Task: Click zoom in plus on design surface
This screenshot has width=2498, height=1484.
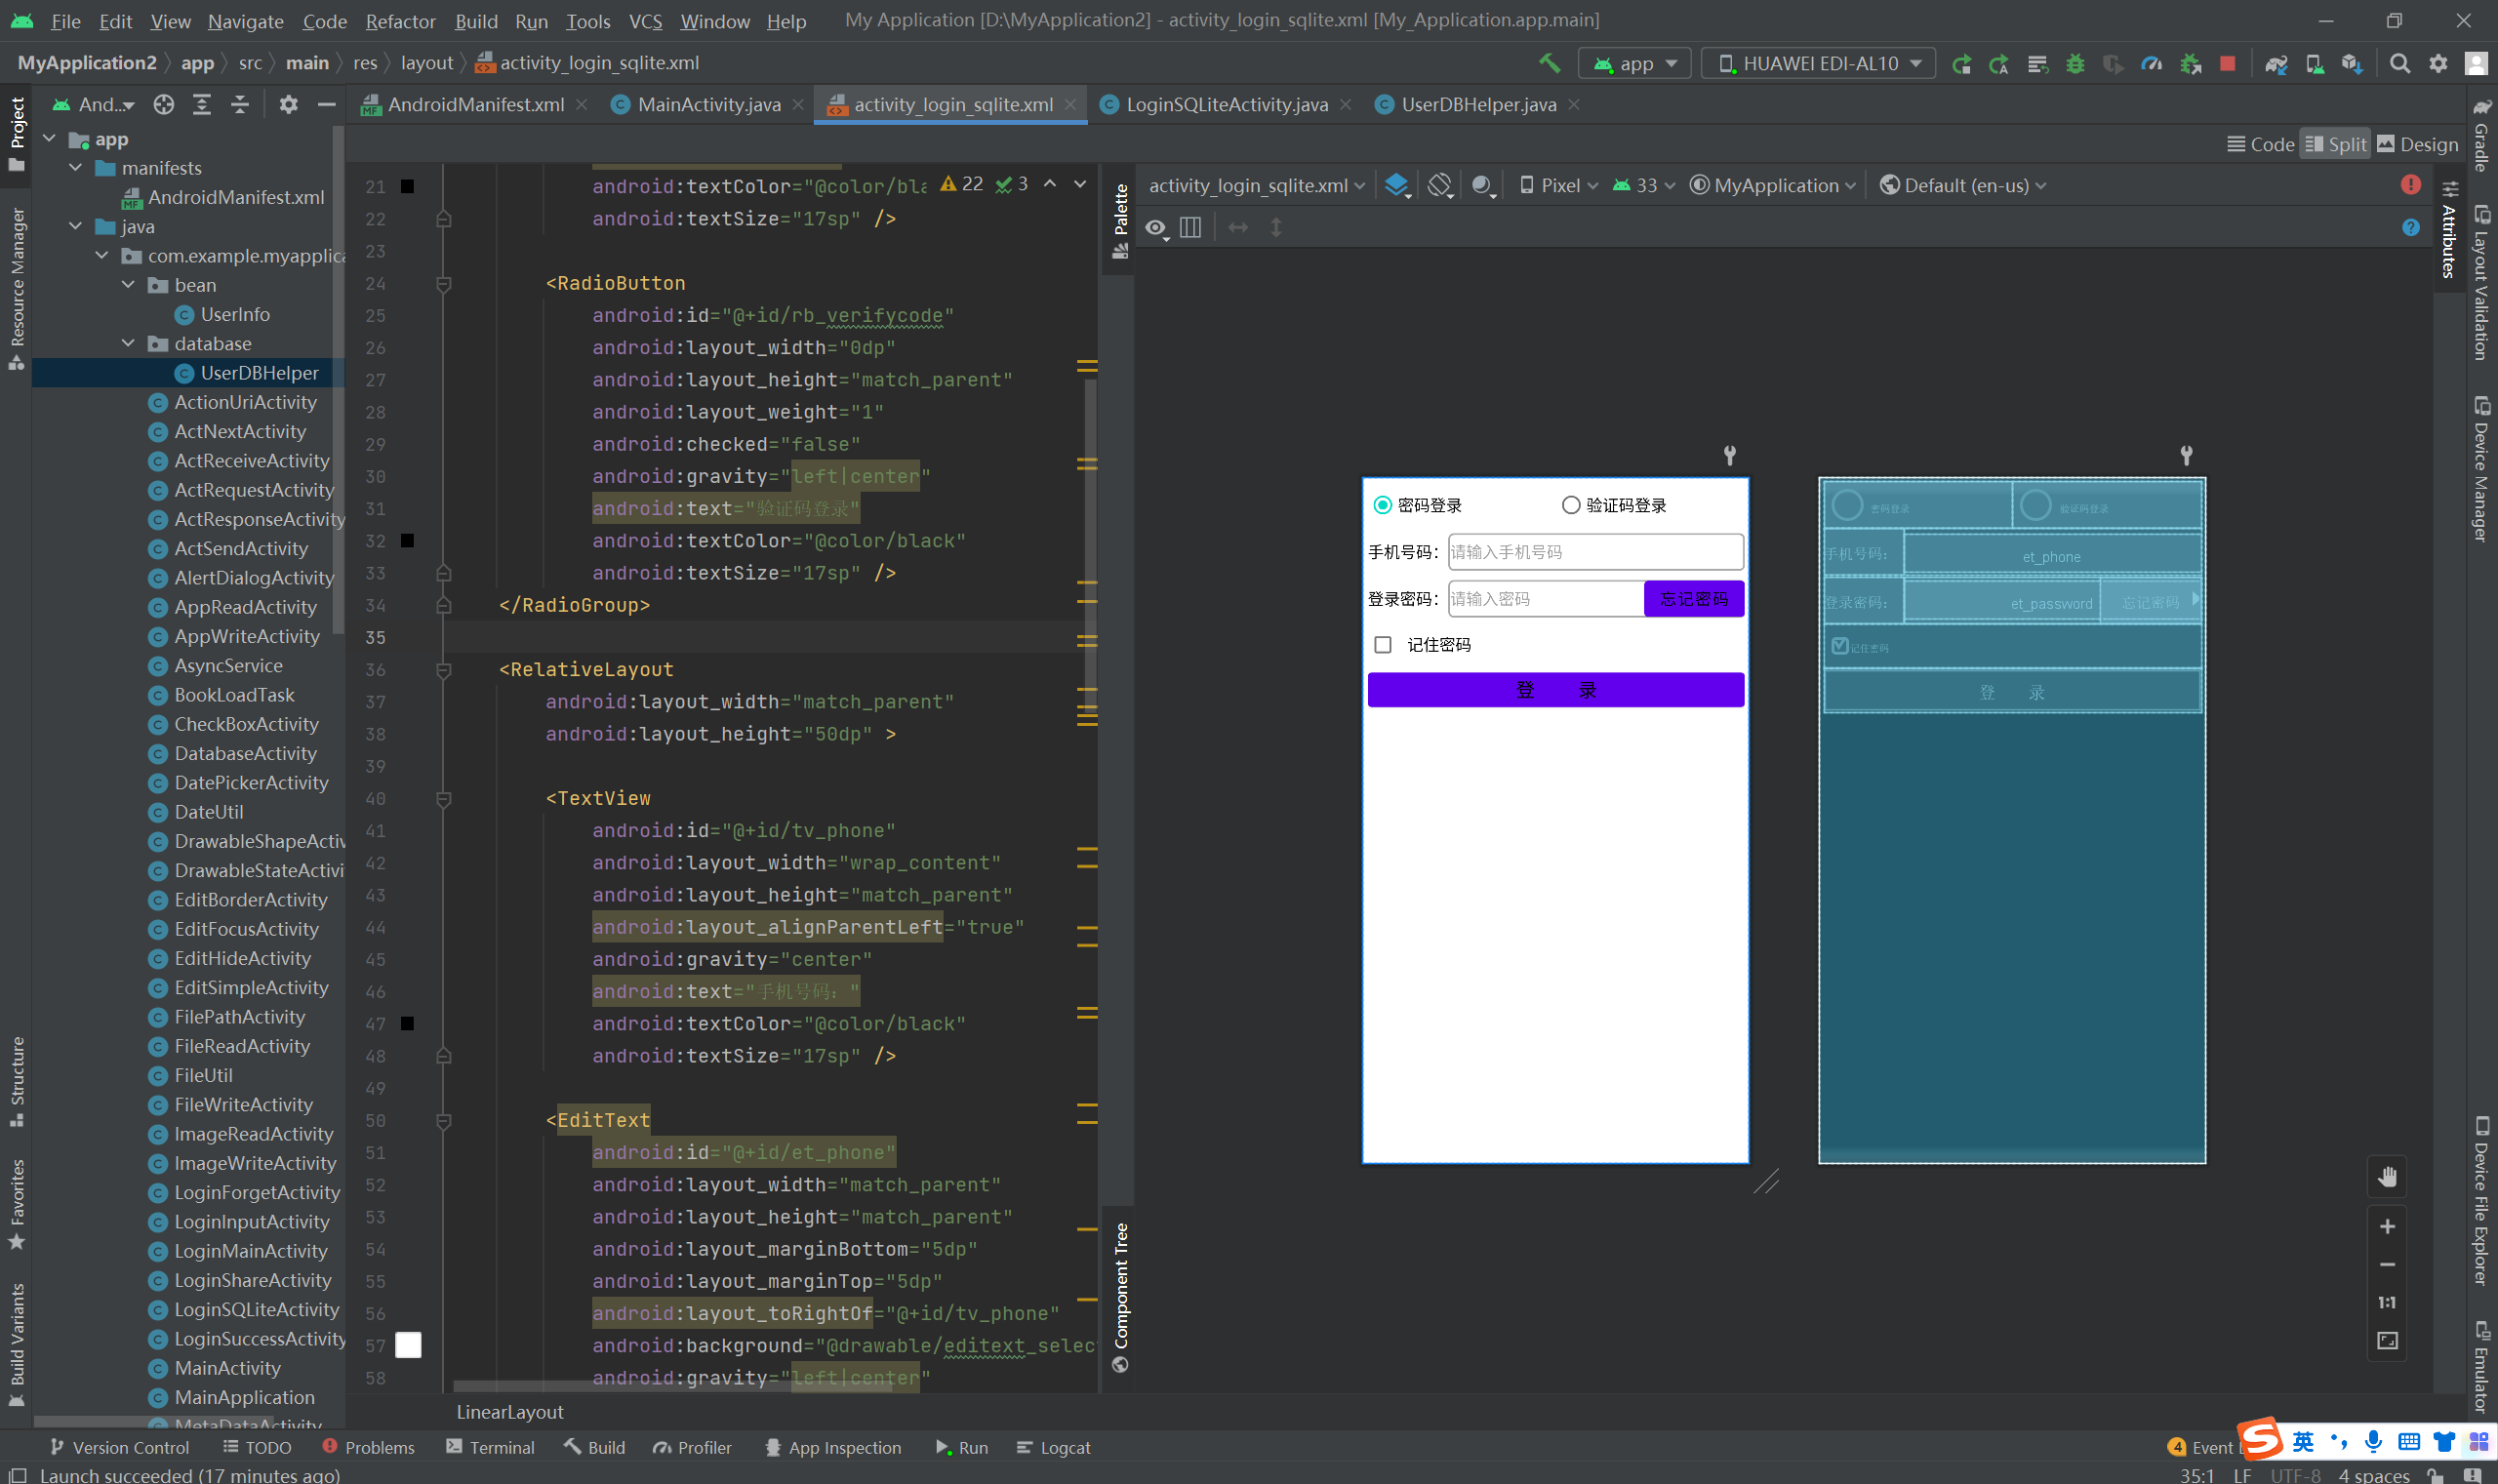Action: [2387, 1226]
